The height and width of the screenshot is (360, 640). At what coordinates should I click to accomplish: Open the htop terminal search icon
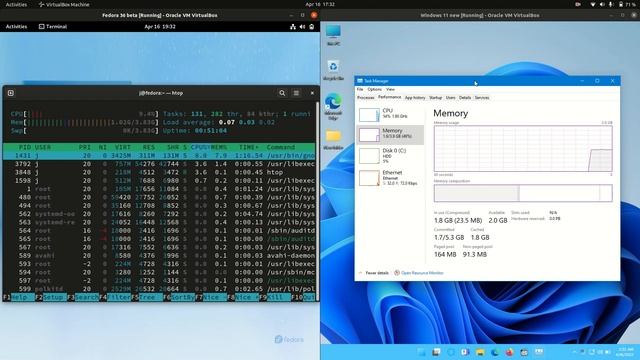(x=282, y=93)
